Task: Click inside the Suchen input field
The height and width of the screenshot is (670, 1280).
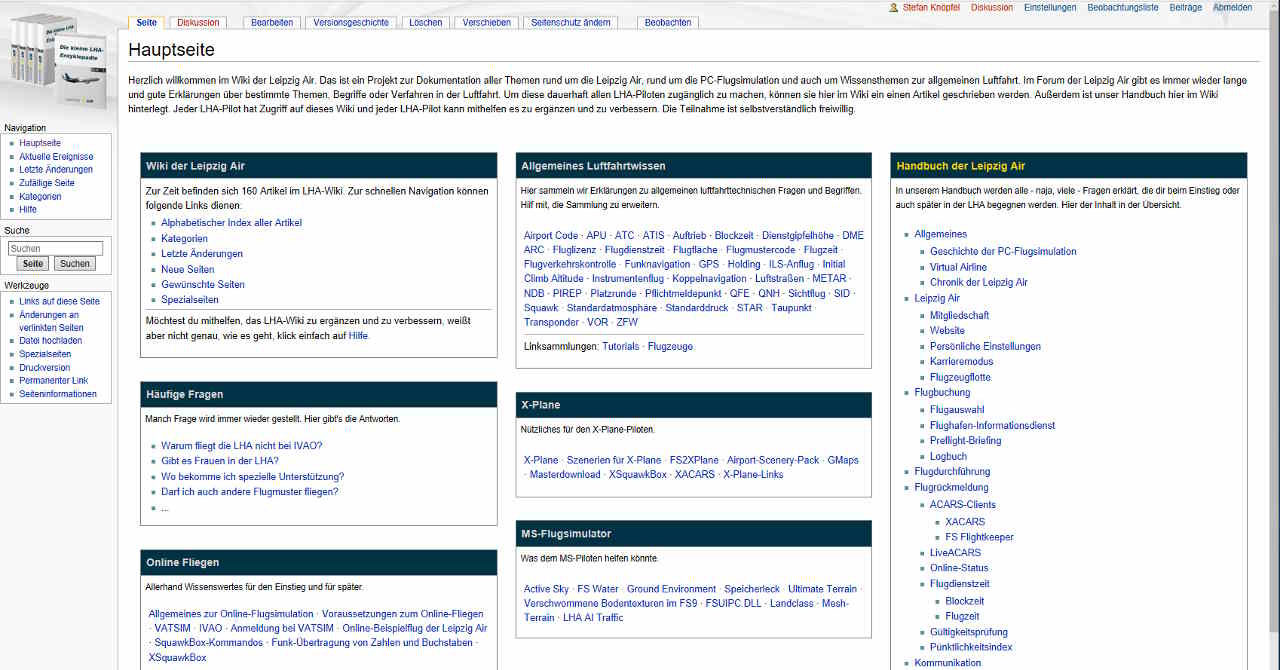Action: click(x=55, y=247)
